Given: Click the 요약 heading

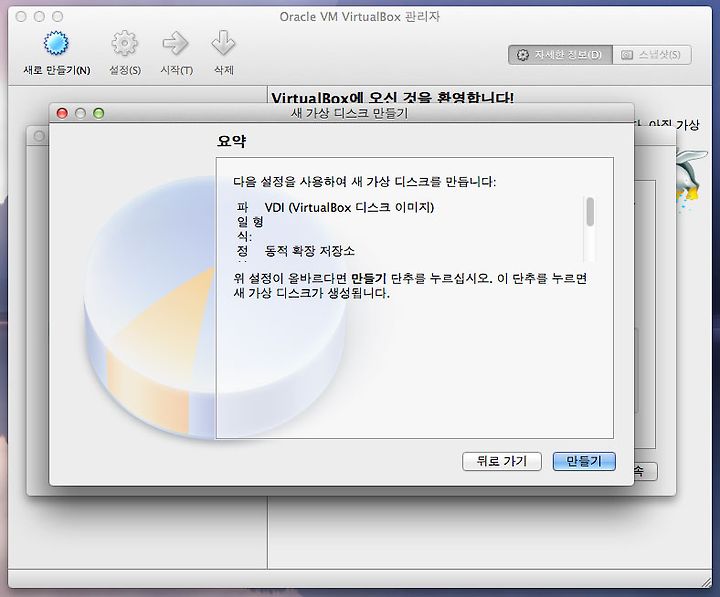Looking at the screenshot, I should [231, 141].
